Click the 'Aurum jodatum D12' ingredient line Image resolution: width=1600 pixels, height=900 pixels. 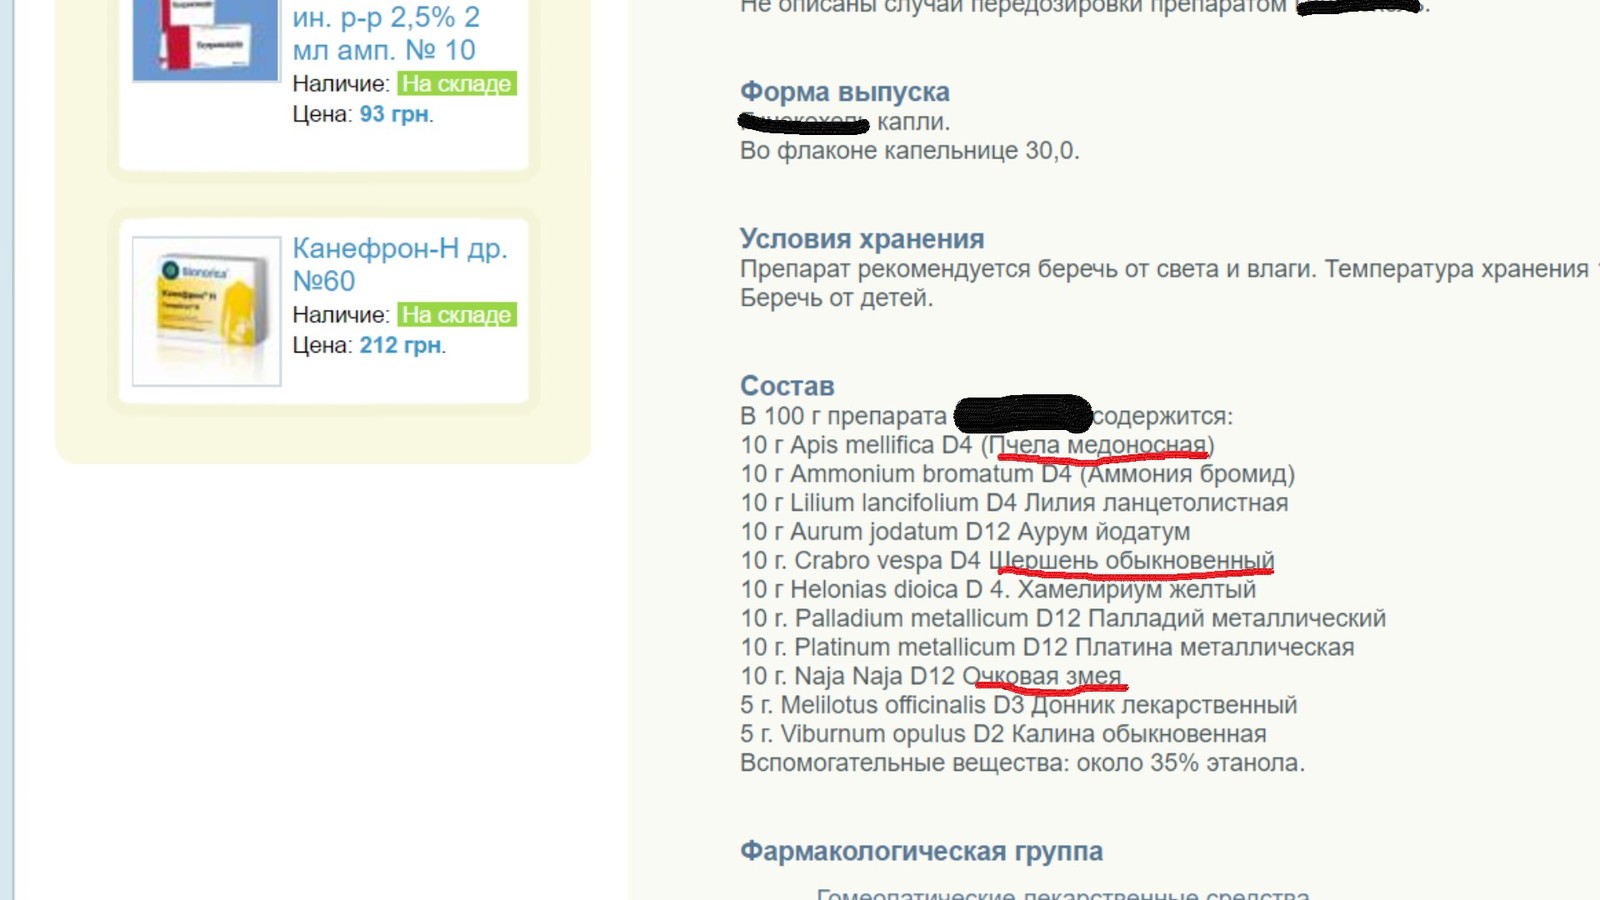click(x=965, y=532)
